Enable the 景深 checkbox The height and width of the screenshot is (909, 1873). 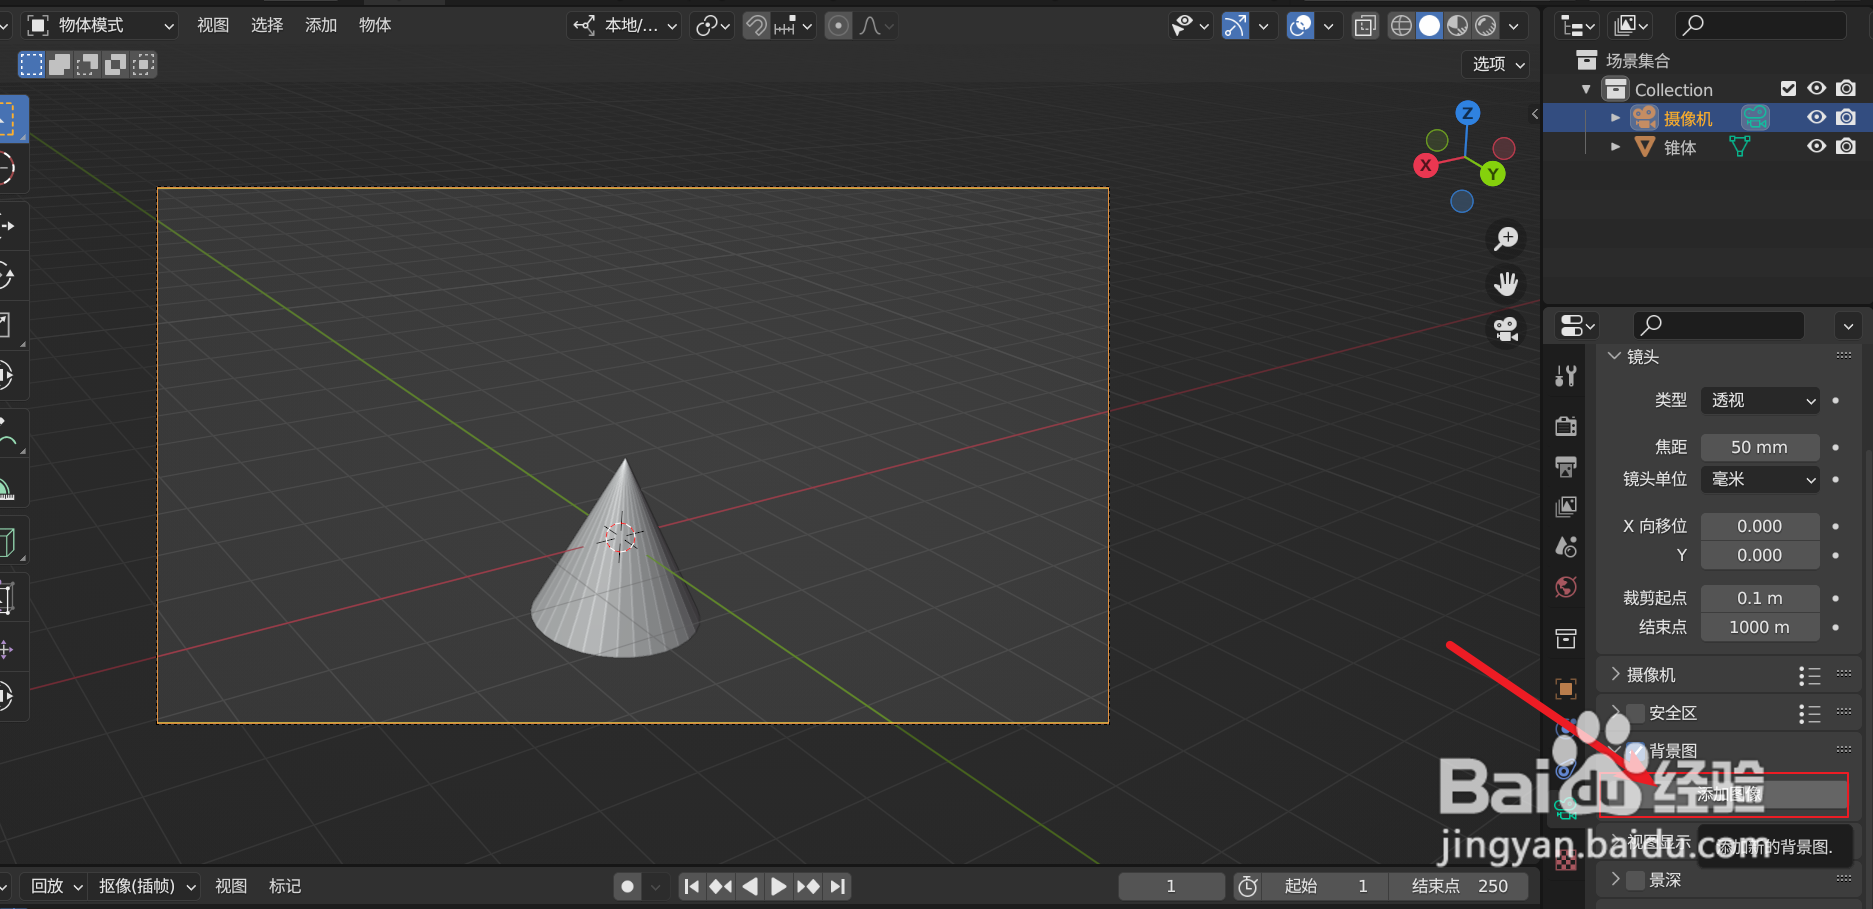[x=1636, y=880]
